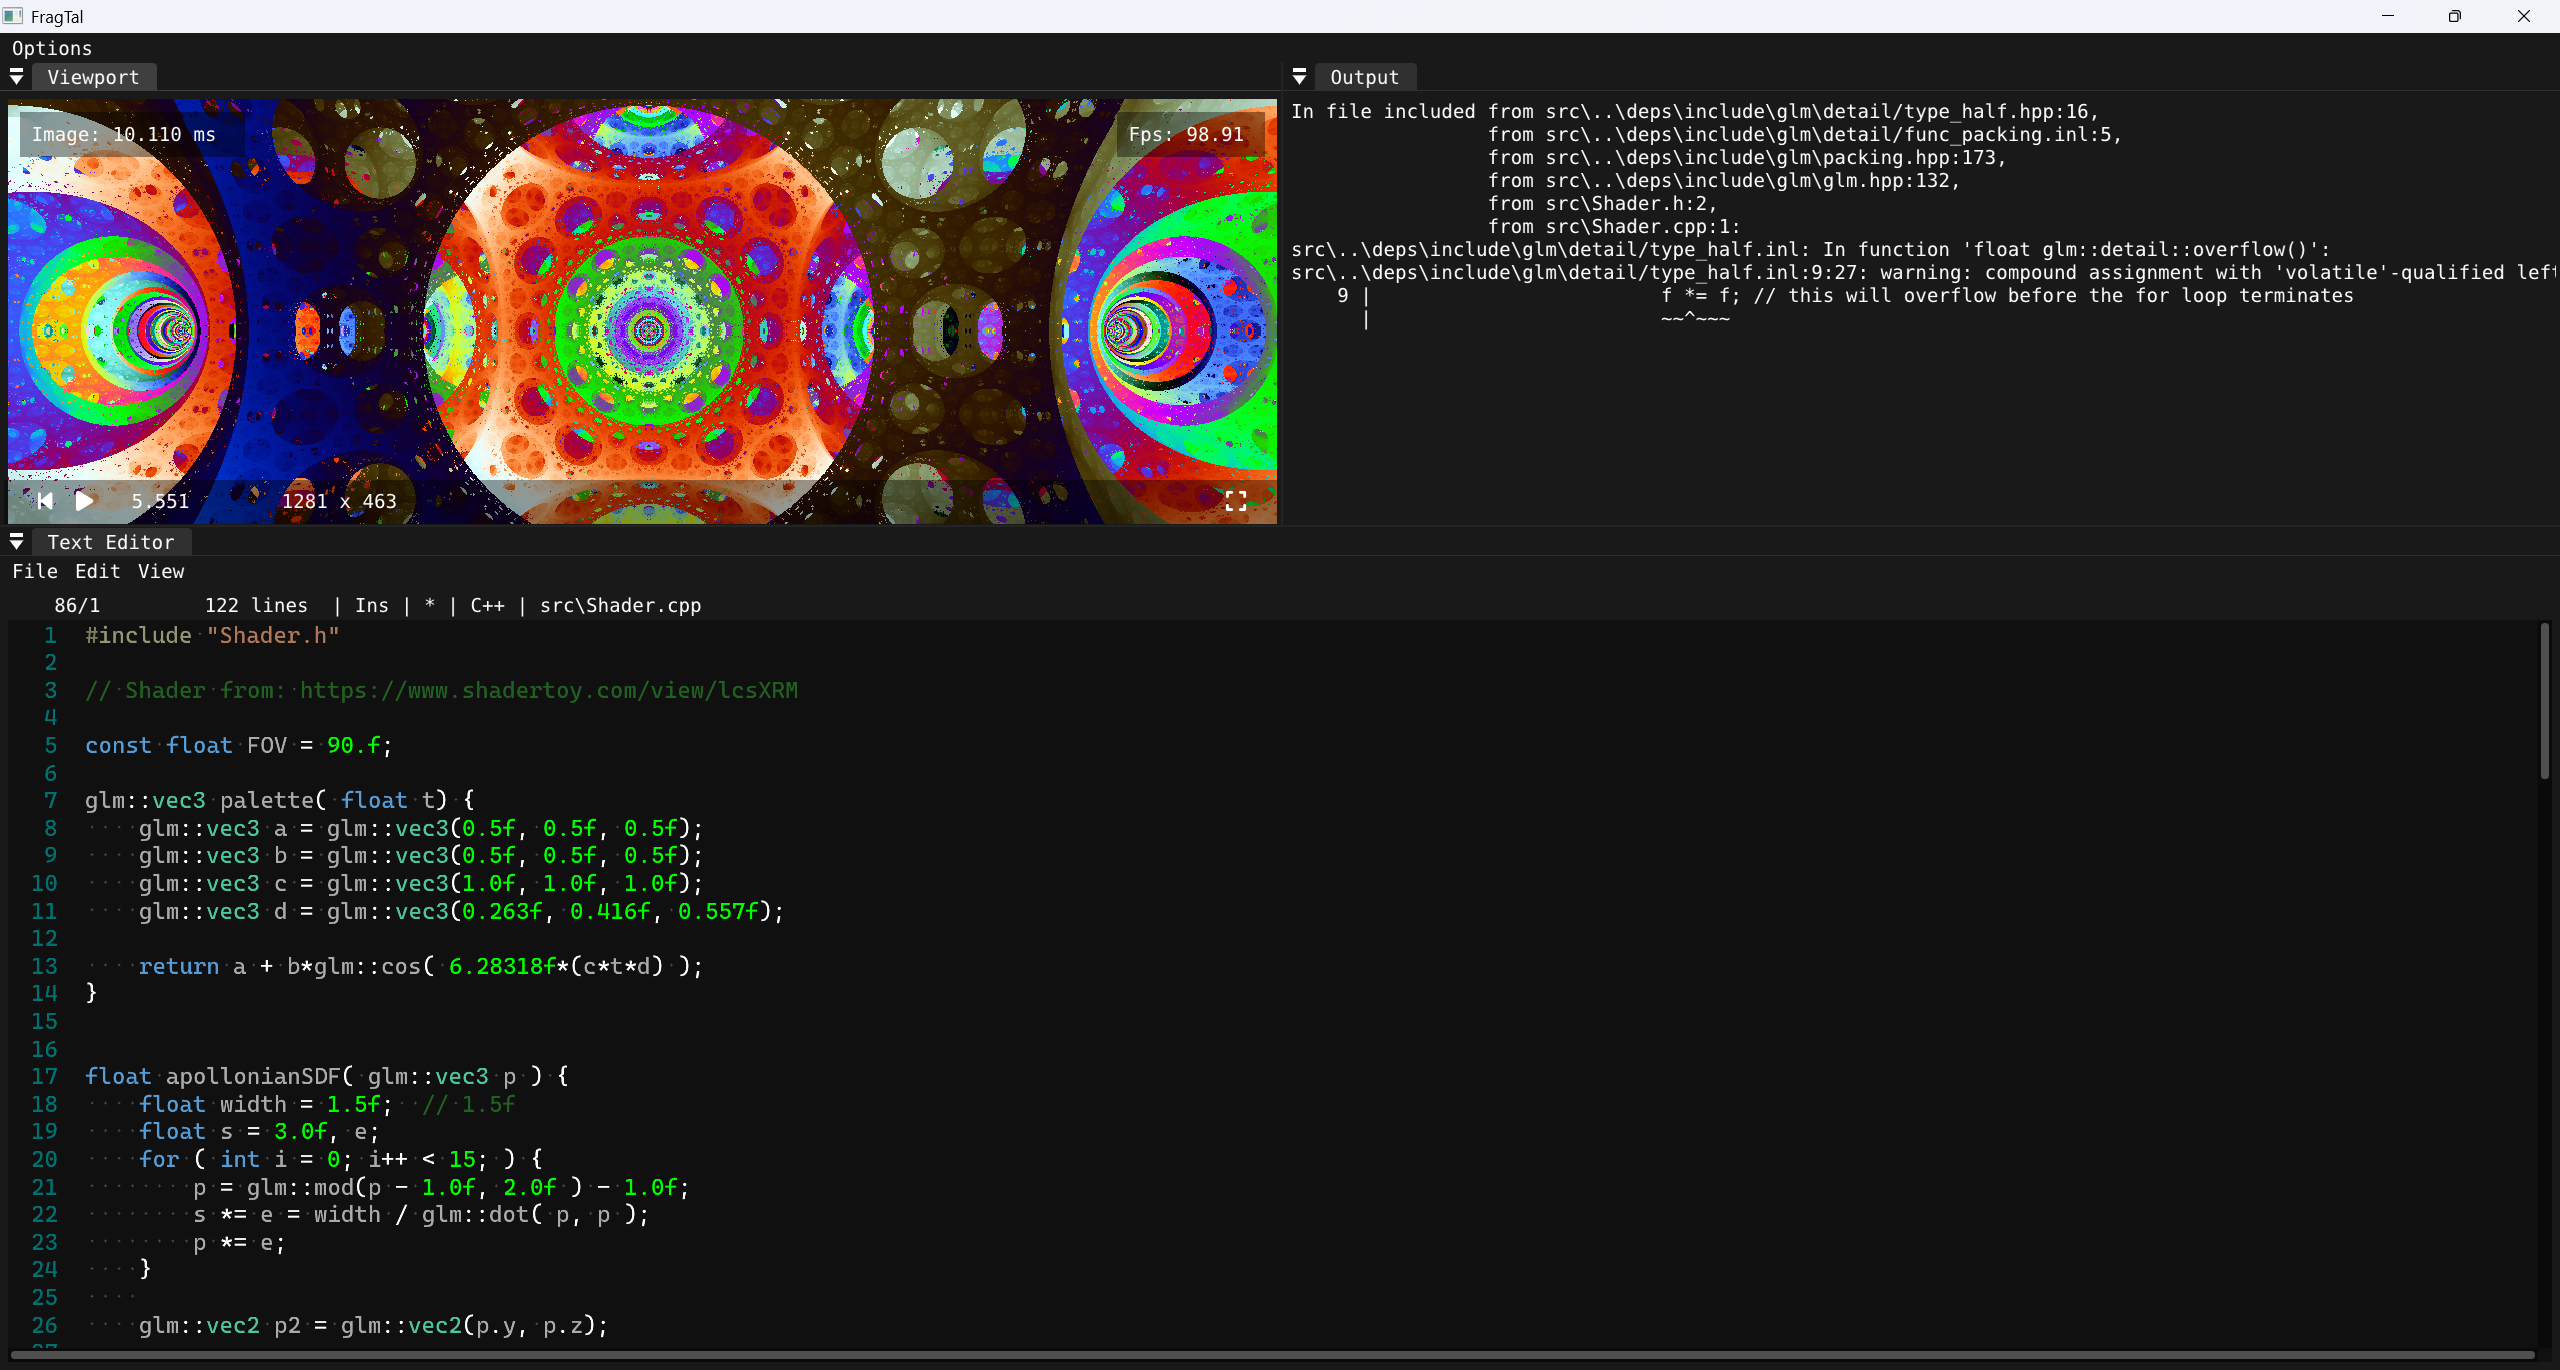Select the Output tab
This screenshot has height=1370, width=2560.
pyautogui.click(x=1364, y=77)
